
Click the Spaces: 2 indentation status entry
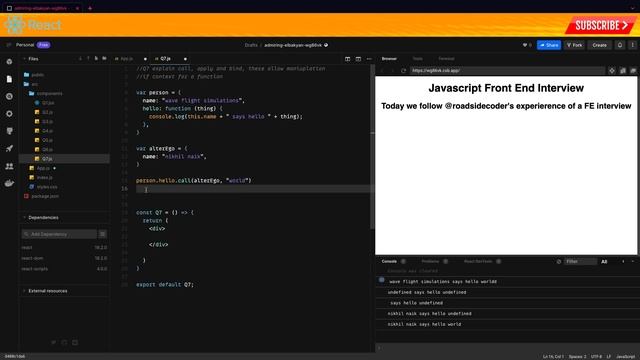coord(578,357)
